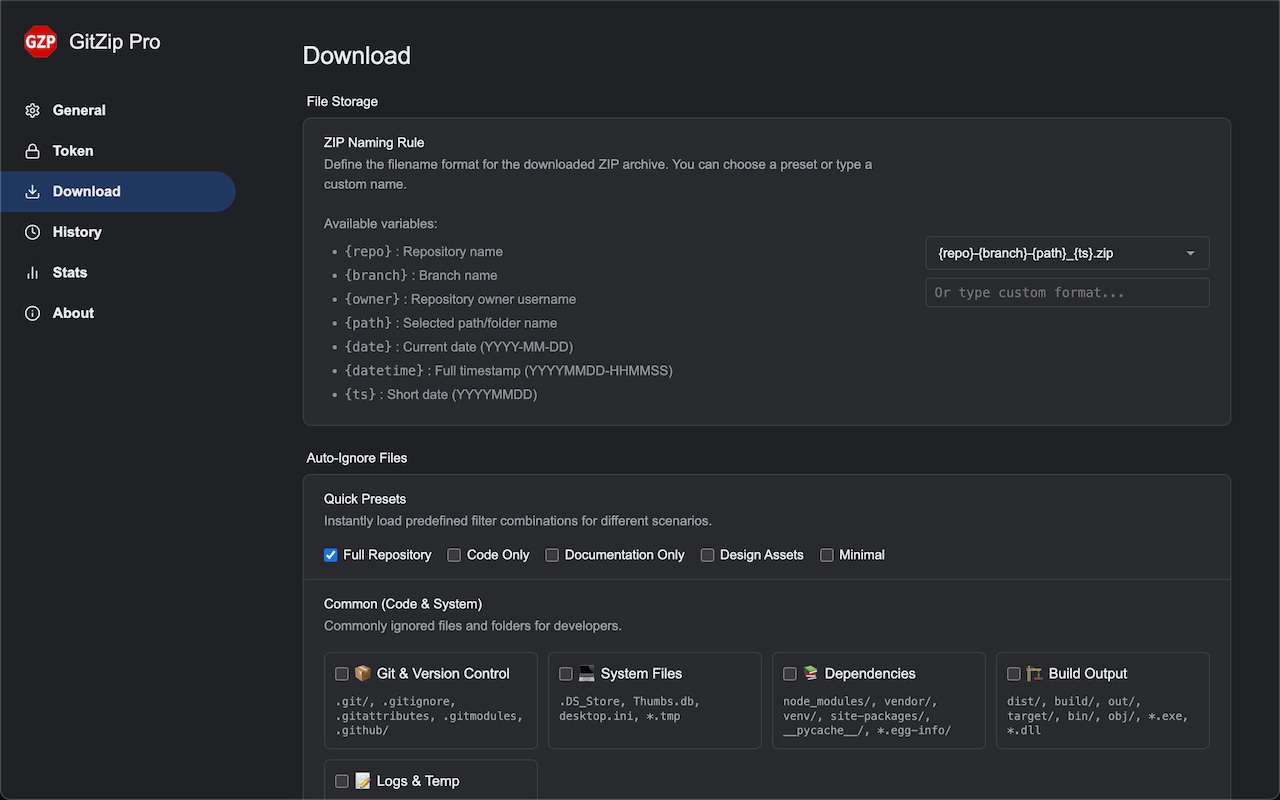Click the About info icon
Image resolution: width=1280 pixels, height=800 pixels.
tap(33, 313)
